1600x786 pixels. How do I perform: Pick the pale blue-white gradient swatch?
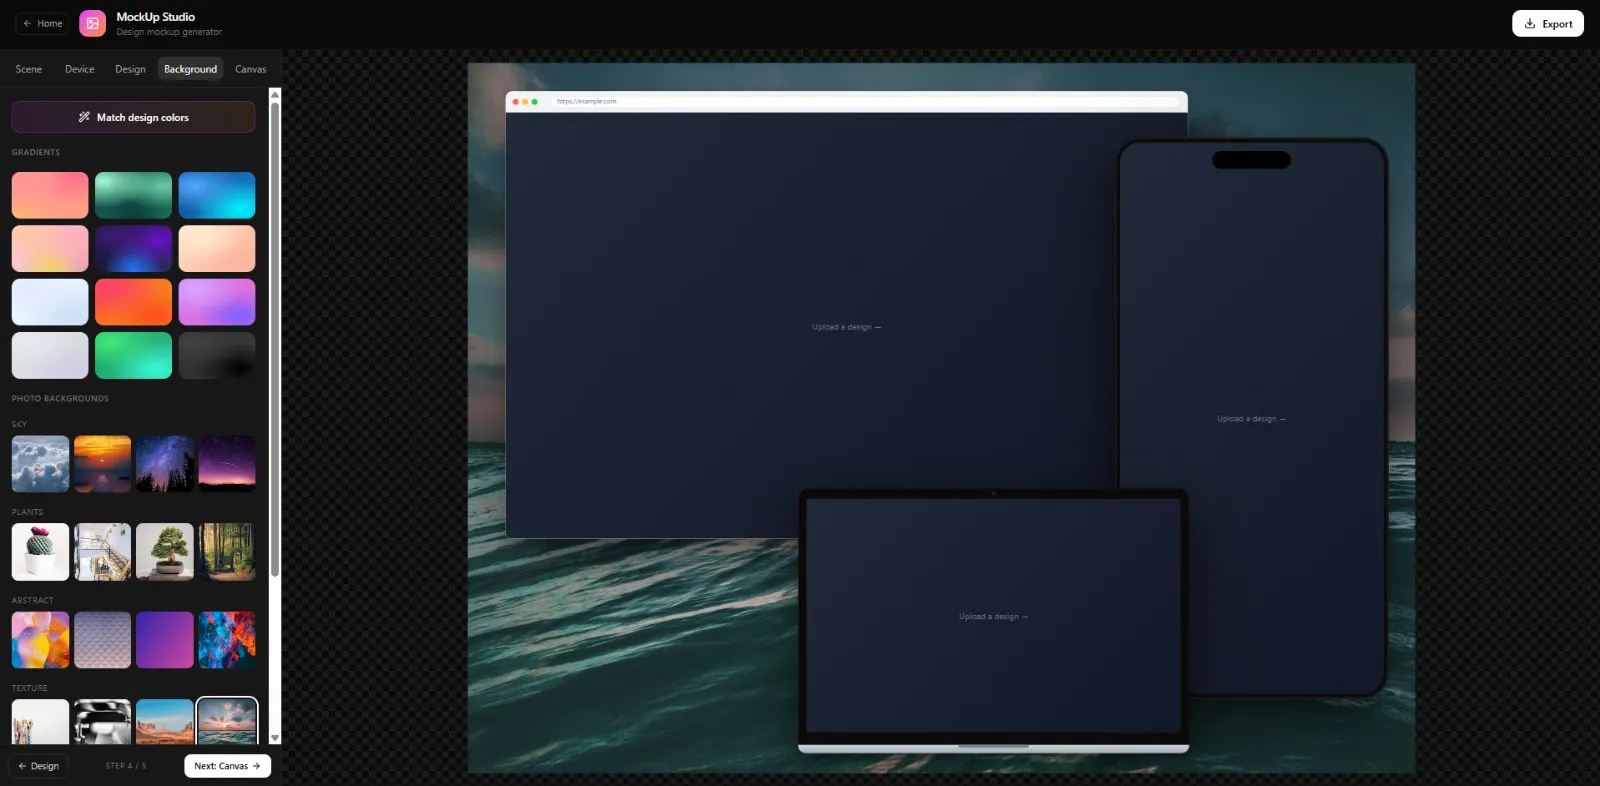(50, 302)
